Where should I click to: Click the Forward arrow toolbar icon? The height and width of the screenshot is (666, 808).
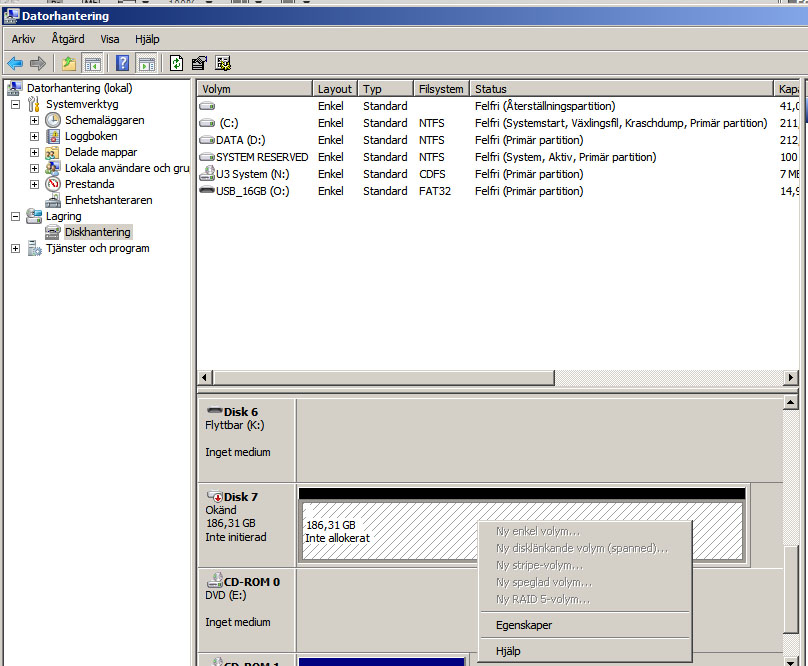point(38,64)
